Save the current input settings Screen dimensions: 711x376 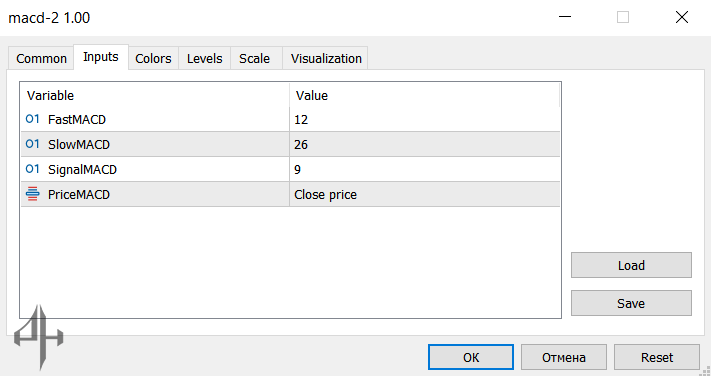631,303
